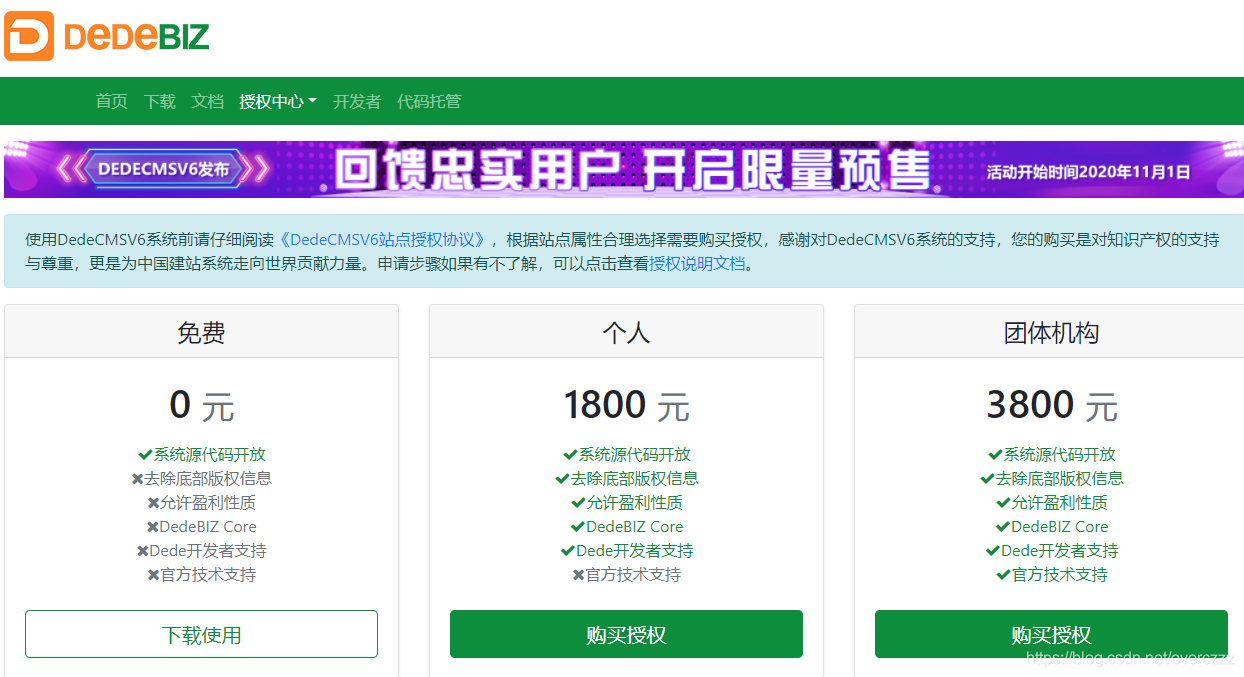Click the check icon beside 允许盈利性质 in 个人 card
The height and width of the screenshot is (677, 1244).
click(578, 503)
